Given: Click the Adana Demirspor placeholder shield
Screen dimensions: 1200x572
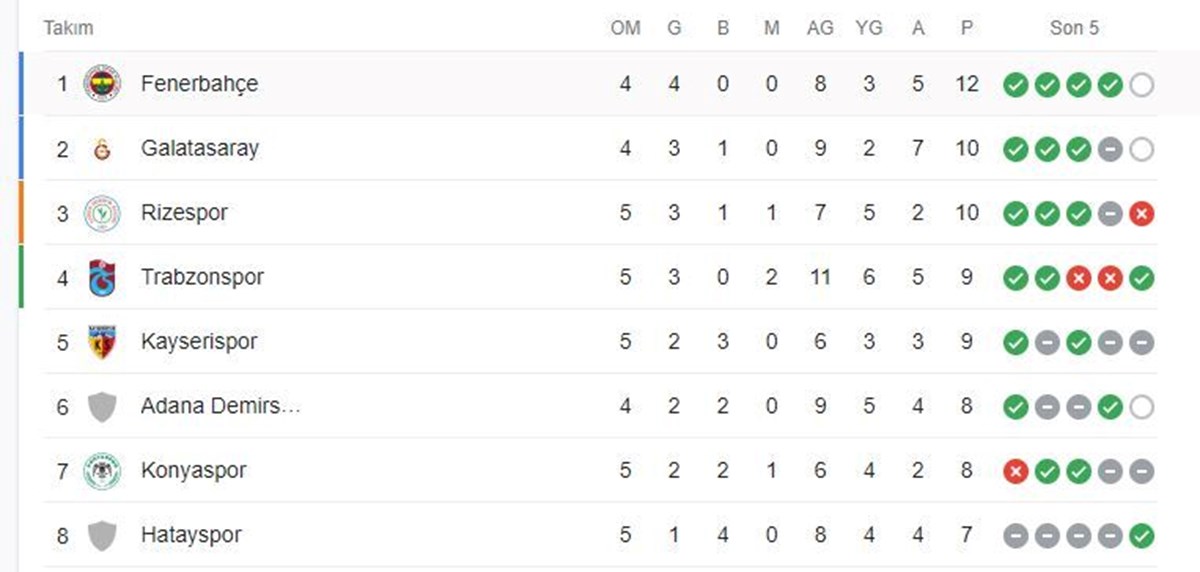Looking at the screenshot, I should tap(102, 407).
